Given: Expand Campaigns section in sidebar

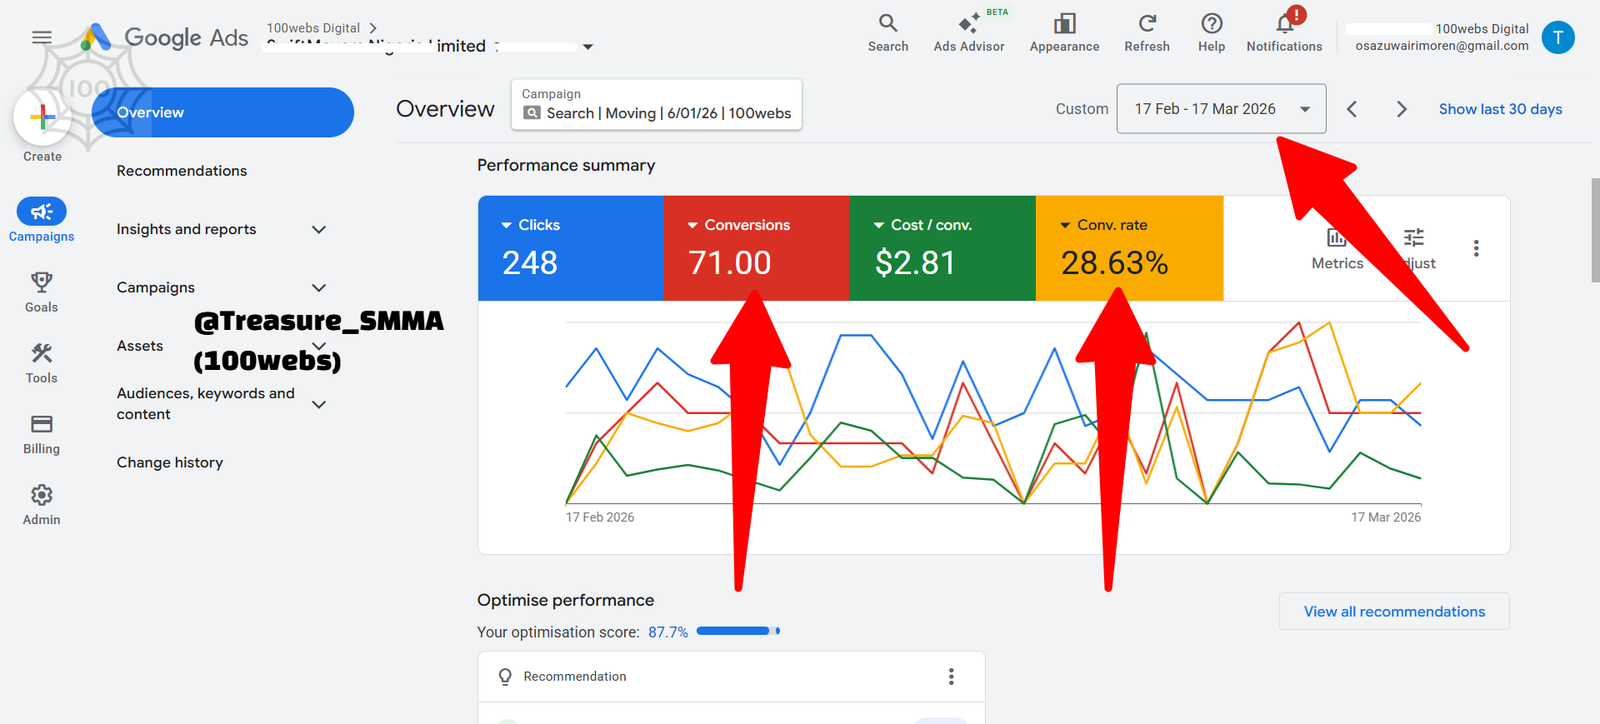Looking at the screenshot, I should tap(319, 288).
